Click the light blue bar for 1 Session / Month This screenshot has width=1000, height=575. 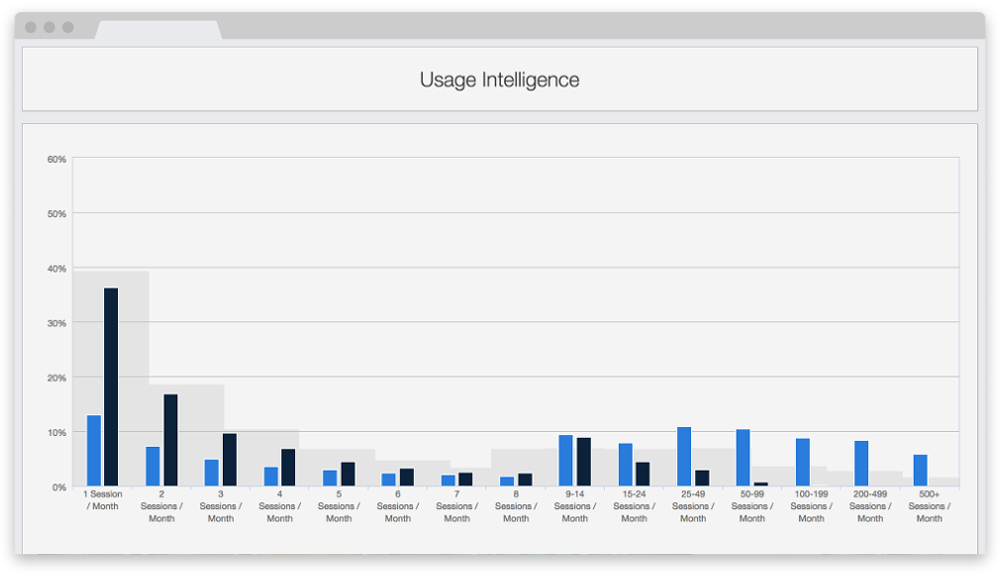click(94, 451)
